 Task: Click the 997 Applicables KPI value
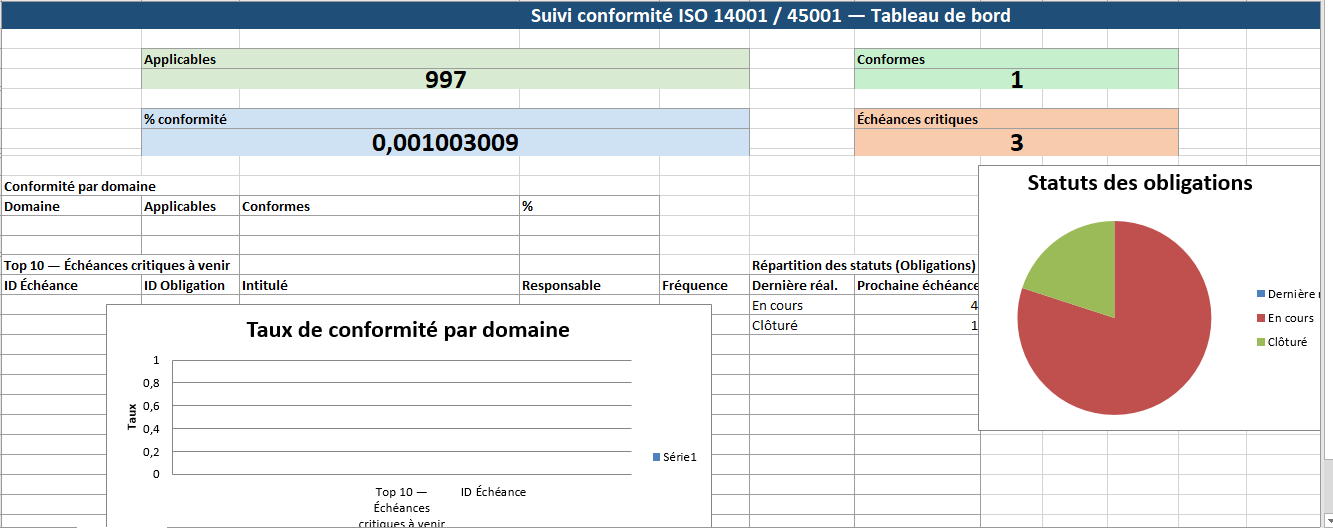pyautogui.click(x=445, y=80)
